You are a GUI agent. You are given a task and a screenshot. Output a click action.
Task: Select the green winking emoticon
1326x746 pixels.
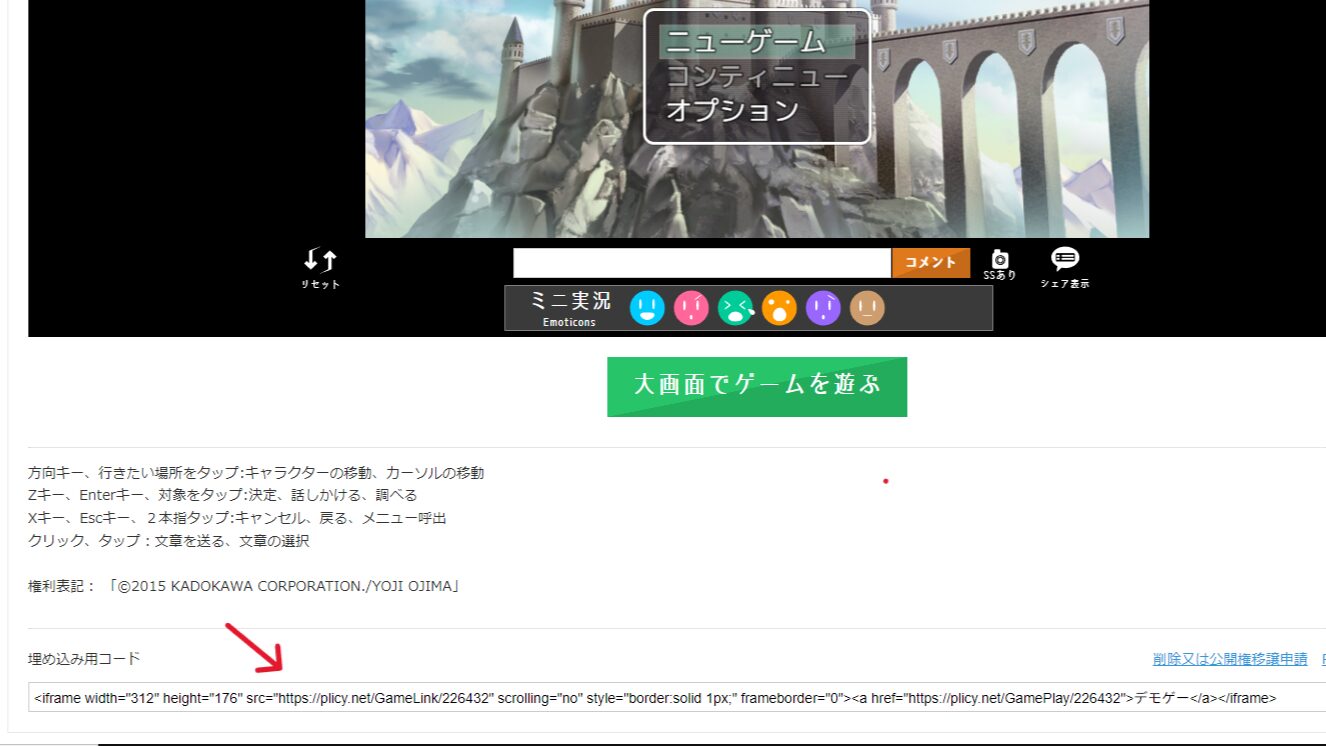pos(733,309)
